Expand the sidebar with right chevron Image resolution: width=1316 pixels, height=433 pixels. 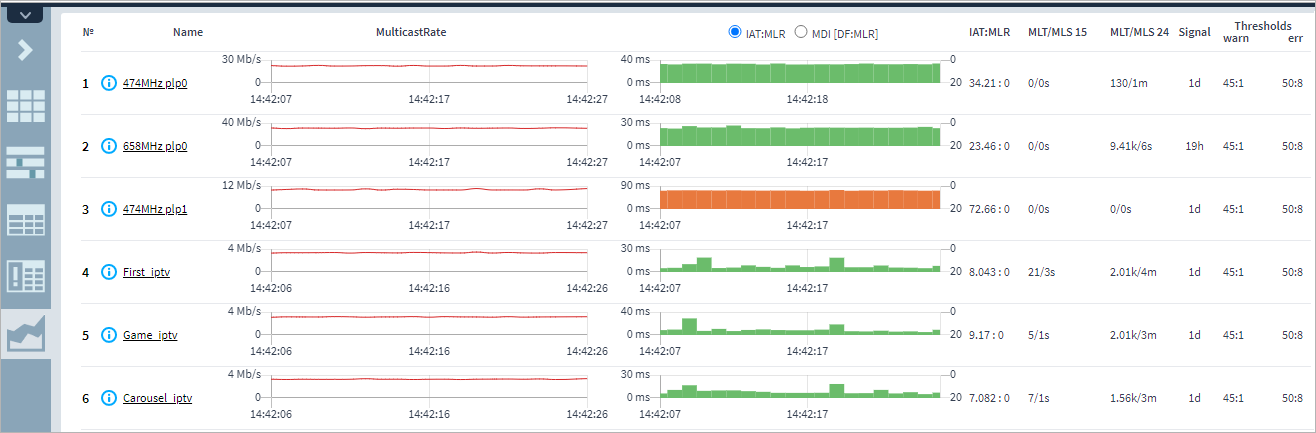(26, 50)
